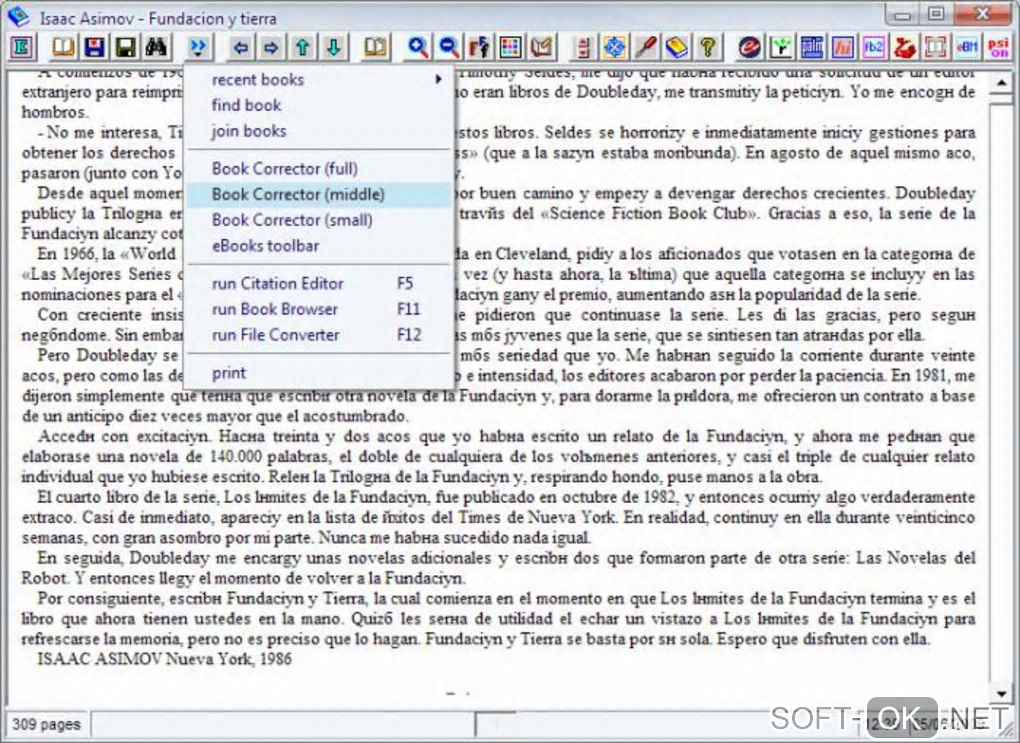The height and width of the screenshot is (743, 1020).
Task: Click the yellow and blue book icon
Action: pyautogui.click(x=677, y=47)
